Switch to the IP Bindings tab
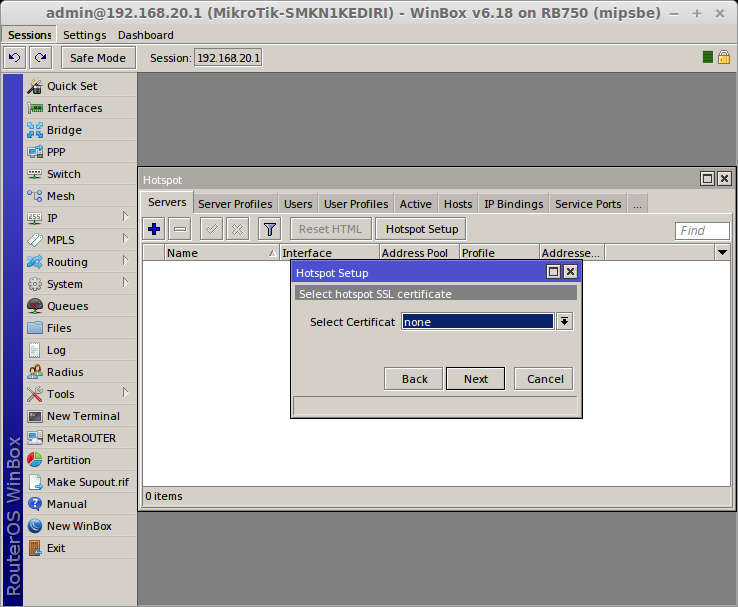This screenshot has height=607, width=738. pyautogui.click(x=513, y=204)
